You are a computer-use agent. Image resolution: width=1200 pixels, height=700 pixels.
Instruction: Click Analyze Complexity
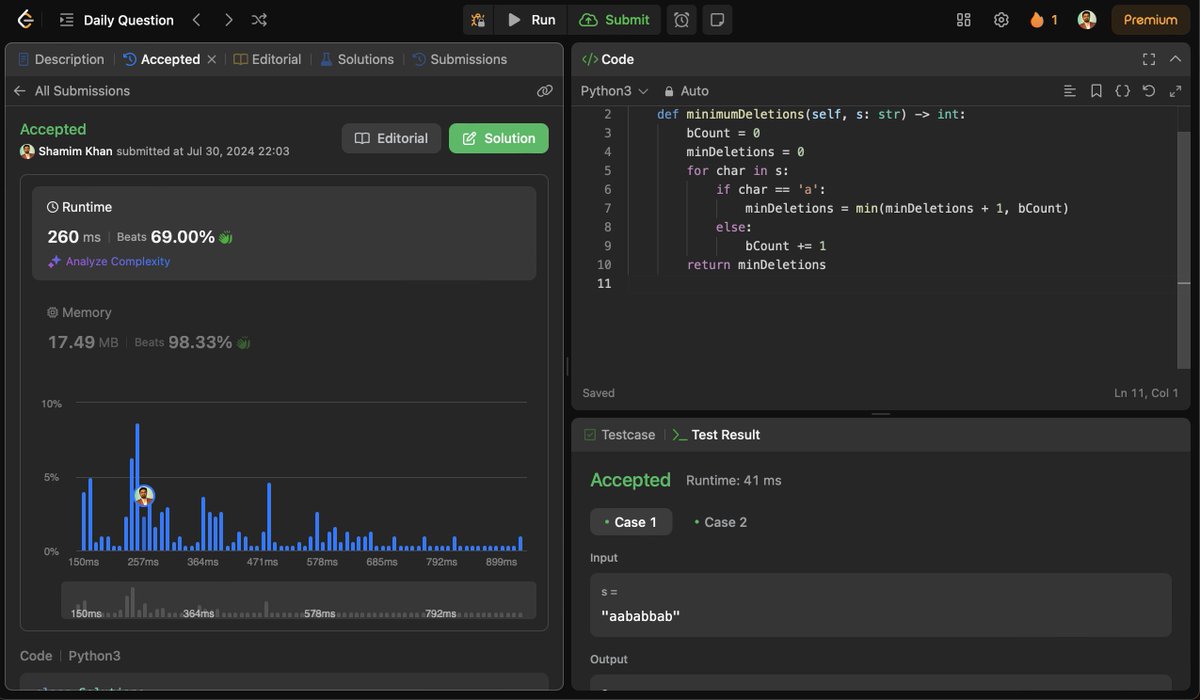pyautogui.click(x=109, y=261)
